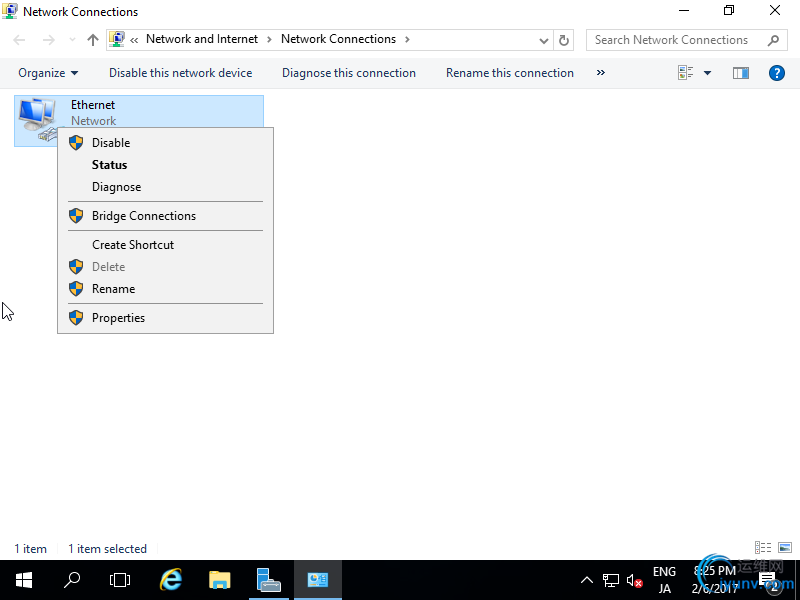Click Network Connections breadcrumb
Image resolution: width=800 pixels, height=600 pixels.
(x=338, y=39)
